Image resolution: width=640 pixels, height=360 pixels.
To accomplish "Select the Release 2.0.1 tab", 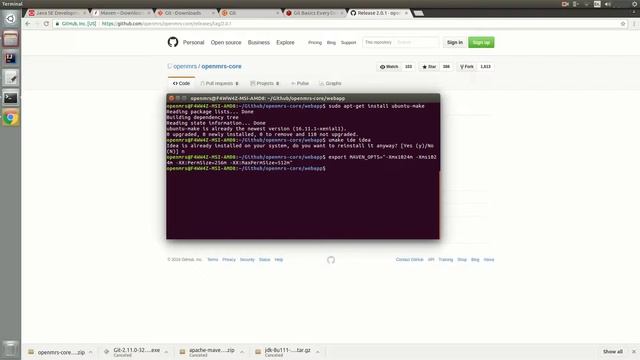I will (379, 13).
